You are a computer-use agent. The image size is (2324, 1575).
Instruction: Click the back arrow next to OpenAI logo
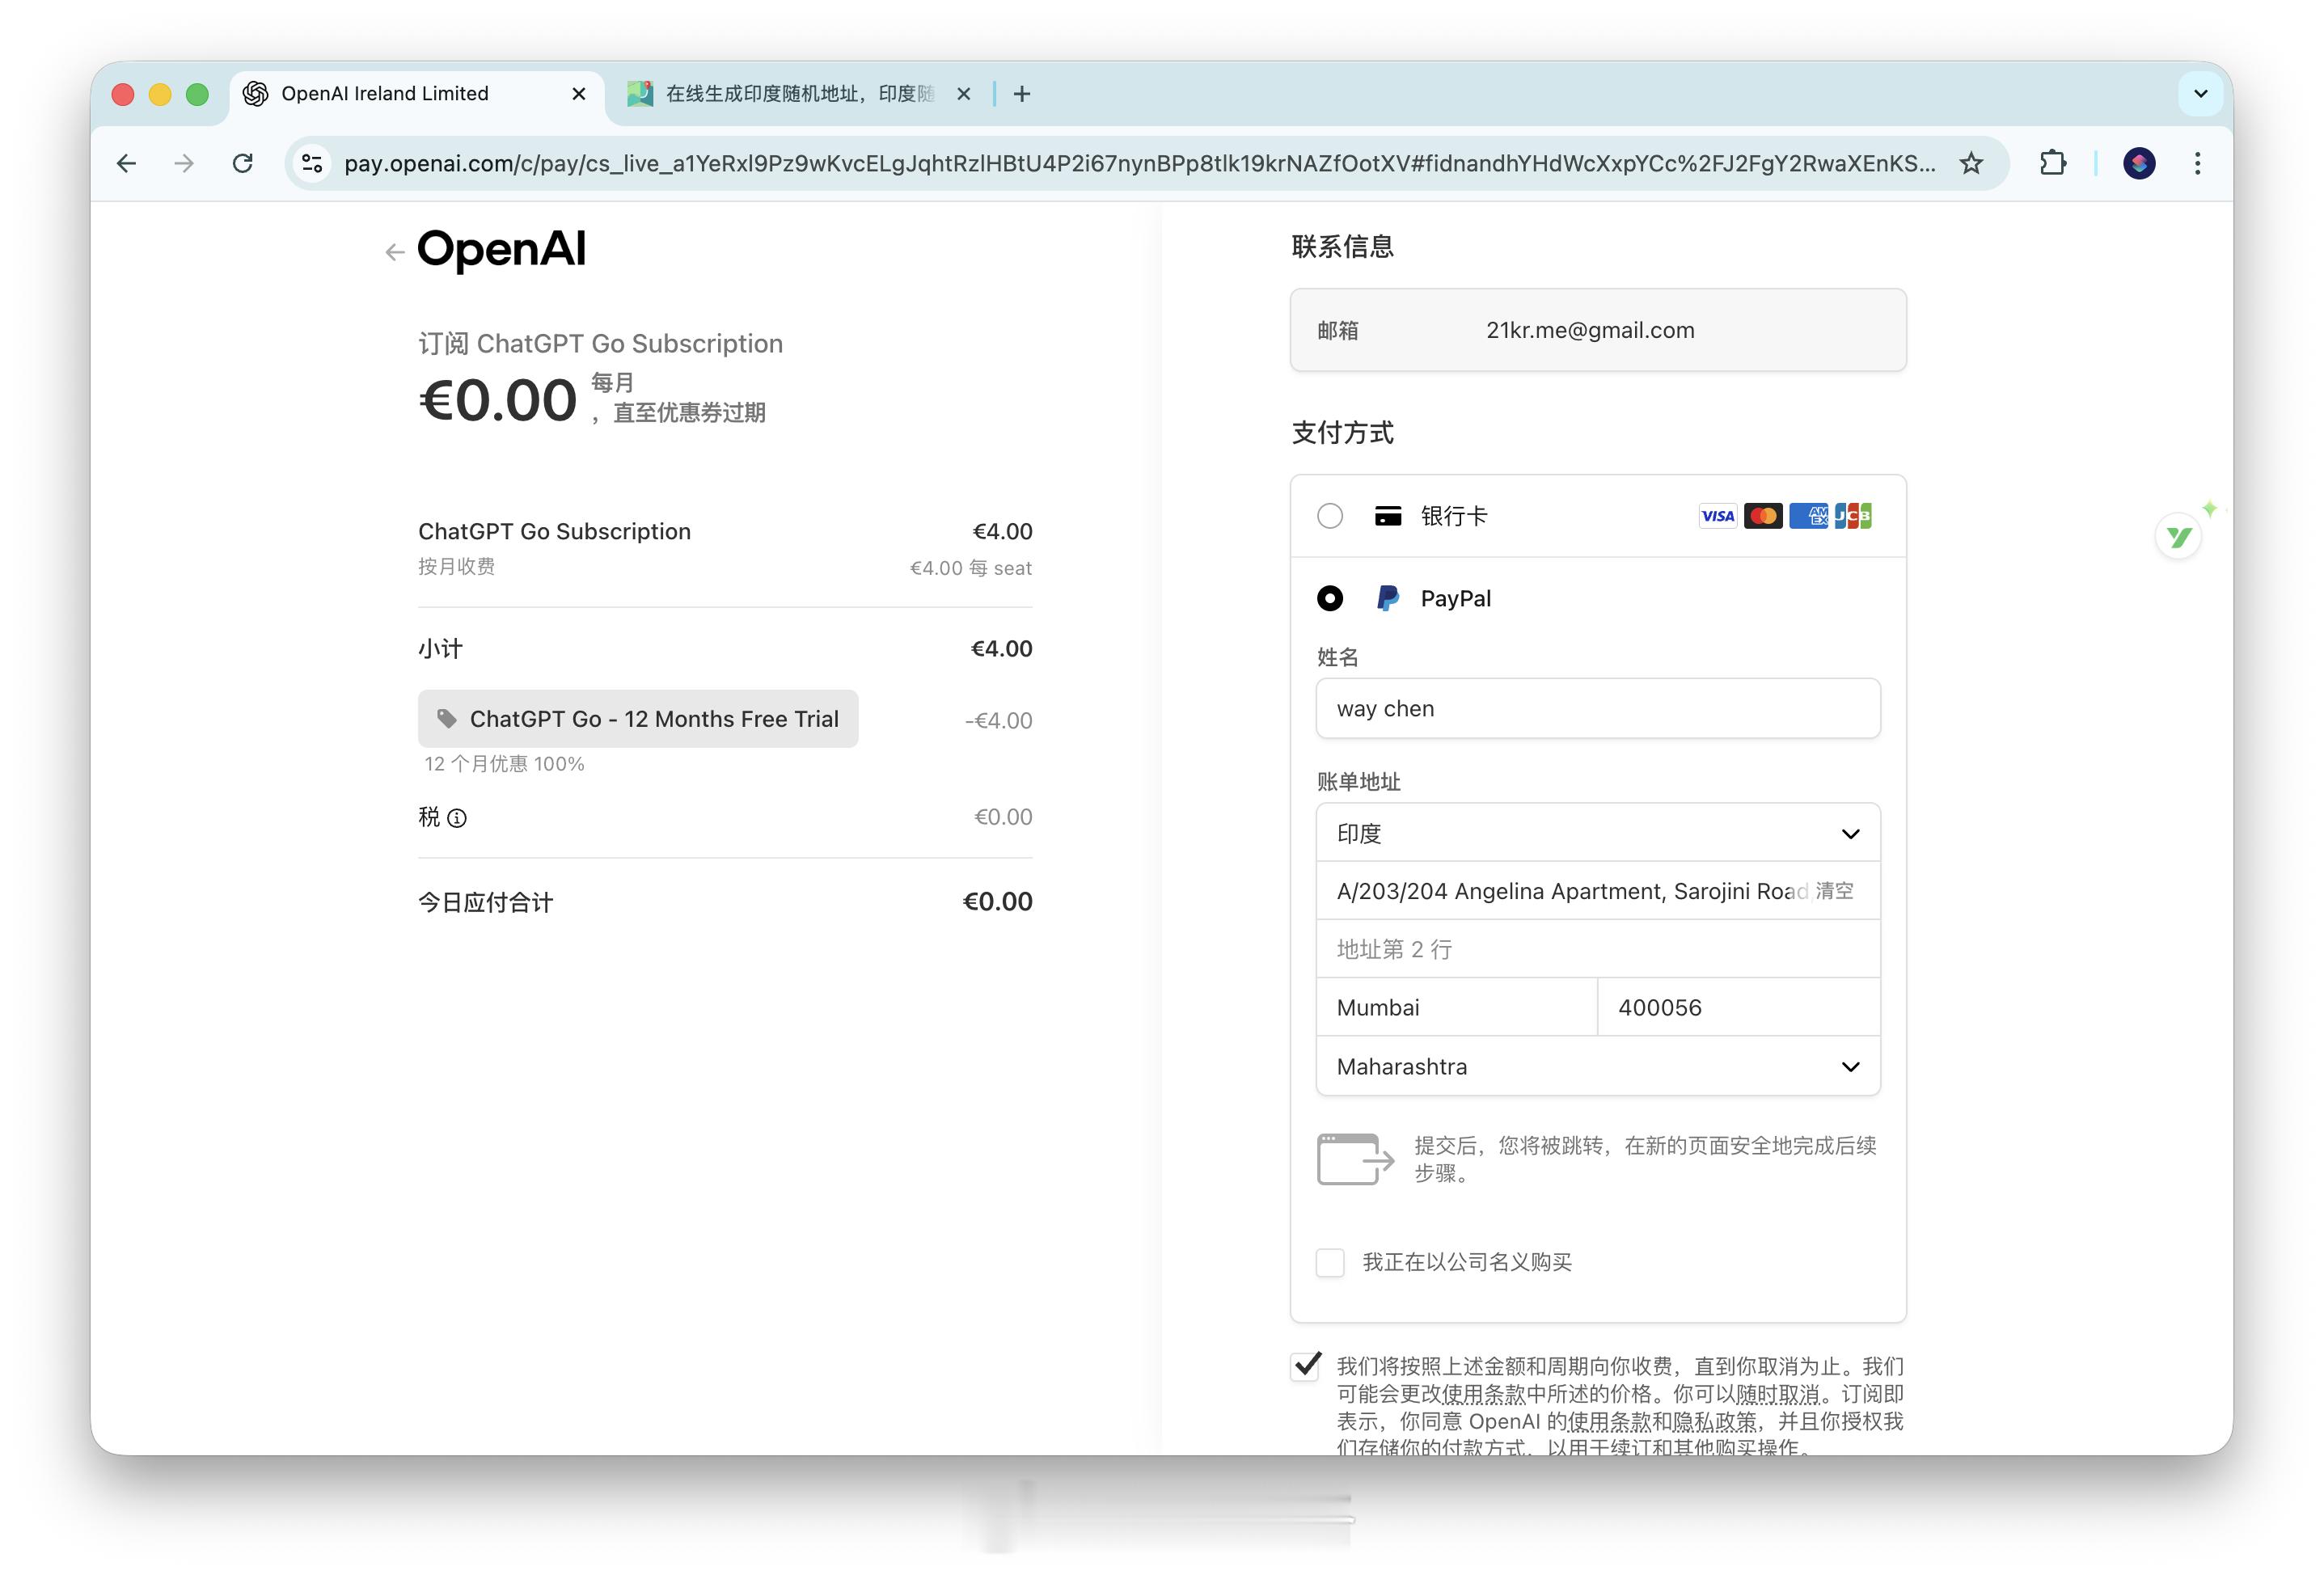(x=394, y=252)
